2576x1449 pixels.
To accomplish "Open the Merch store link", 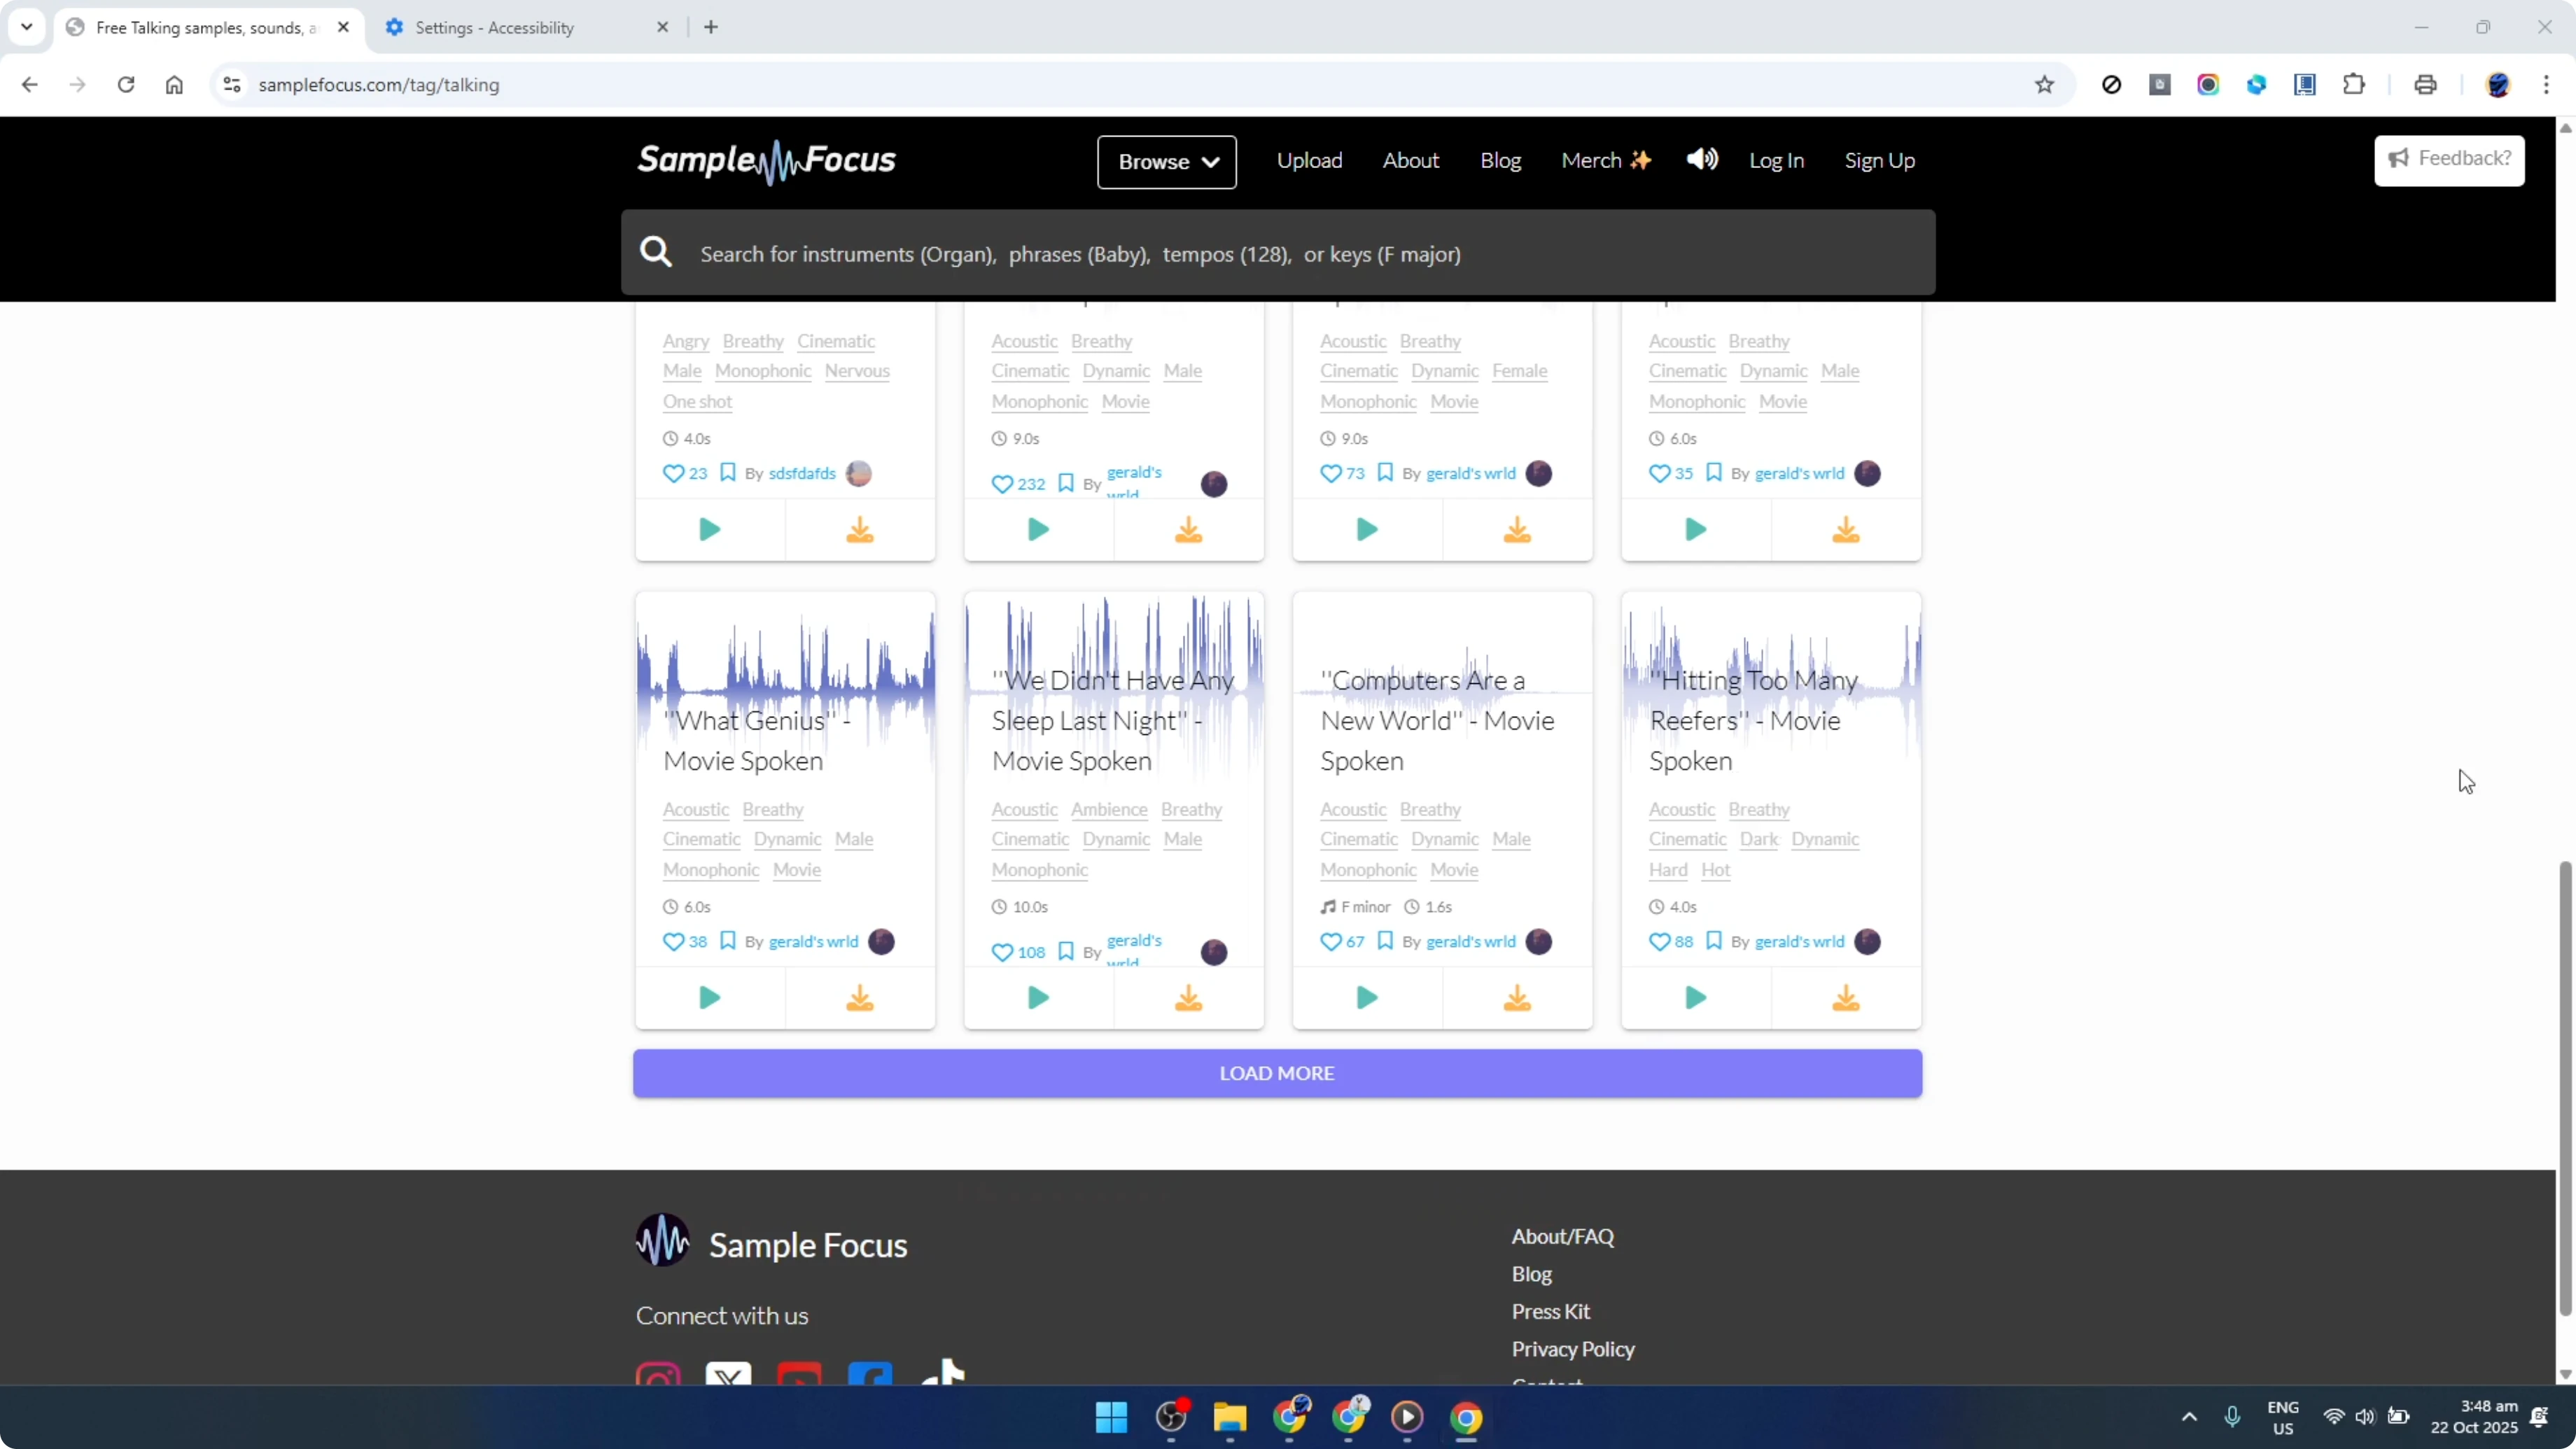I will 1606,161.
